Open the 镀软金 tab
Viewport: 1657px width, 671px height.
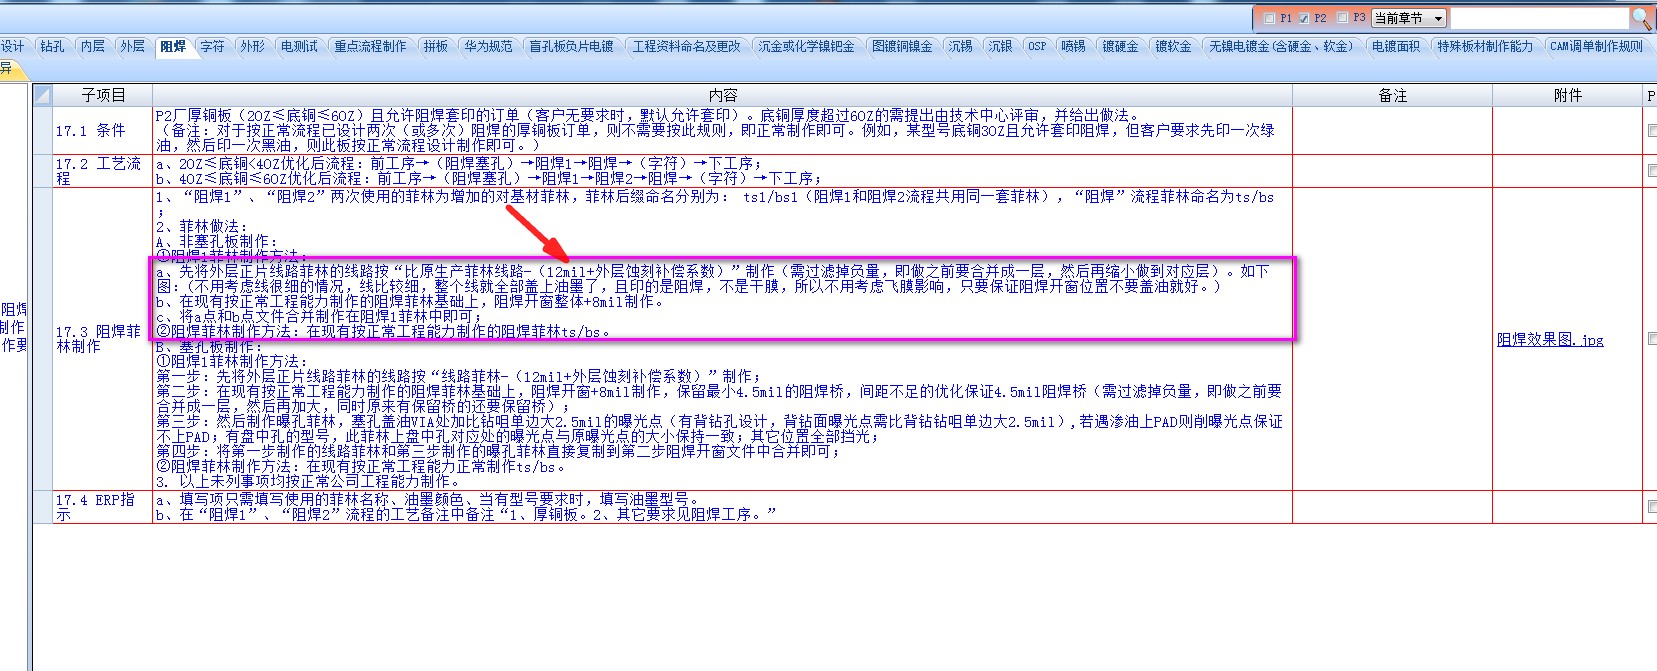1173,46
